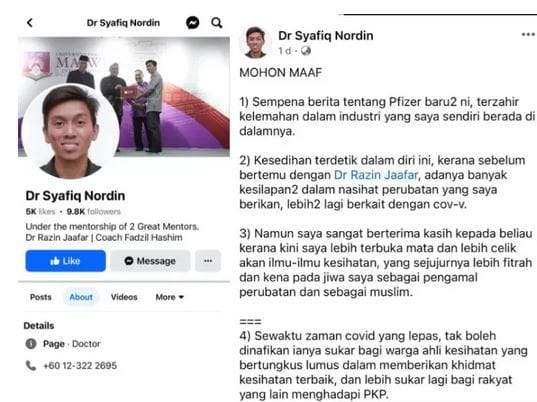Open Messenger from the header icon

[193, 23]
